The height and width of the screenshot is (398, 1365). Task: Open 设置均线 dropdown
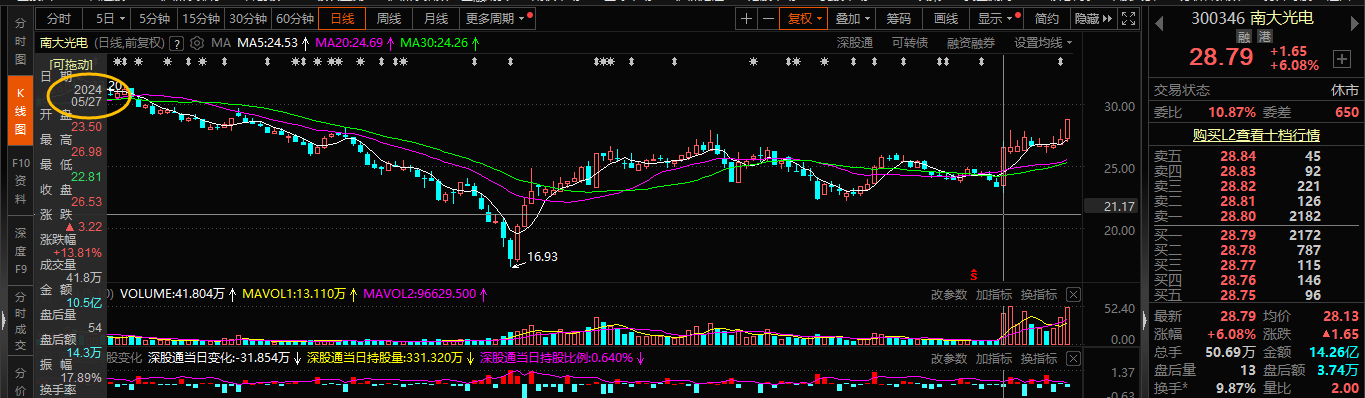pos(1043,43)
